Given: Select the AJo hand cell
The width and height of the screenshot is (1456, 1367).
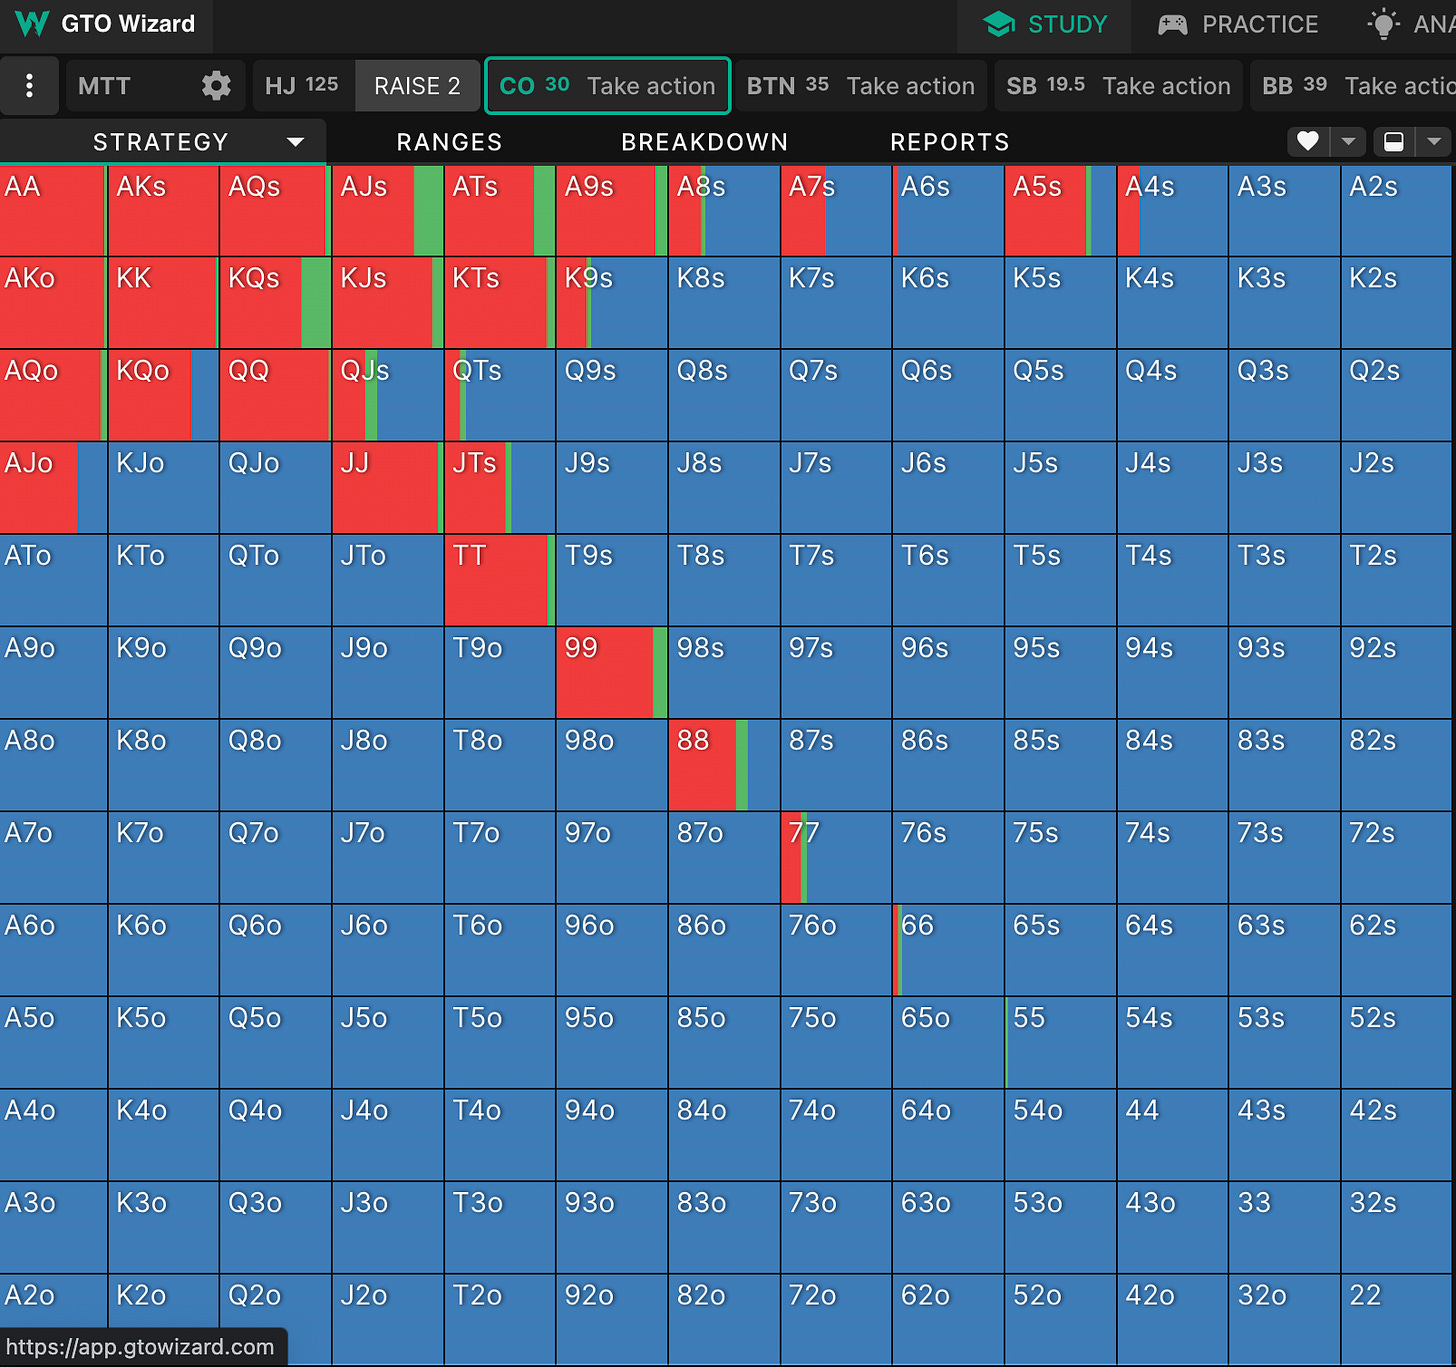Looking at the screenshot, I should point(53,487).
